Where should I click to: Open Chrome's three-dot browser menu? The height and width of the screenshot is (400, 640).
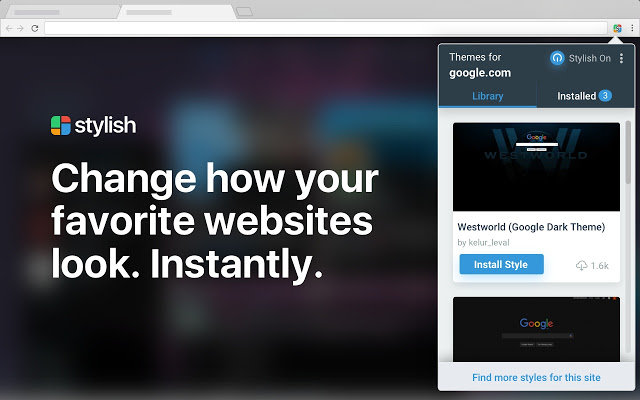coord(632,28)
